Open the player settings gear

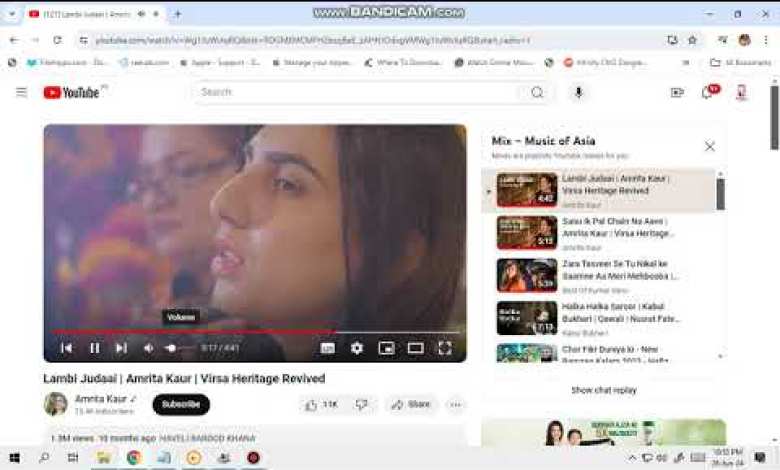pyautogui.click(x=356, y=348)
